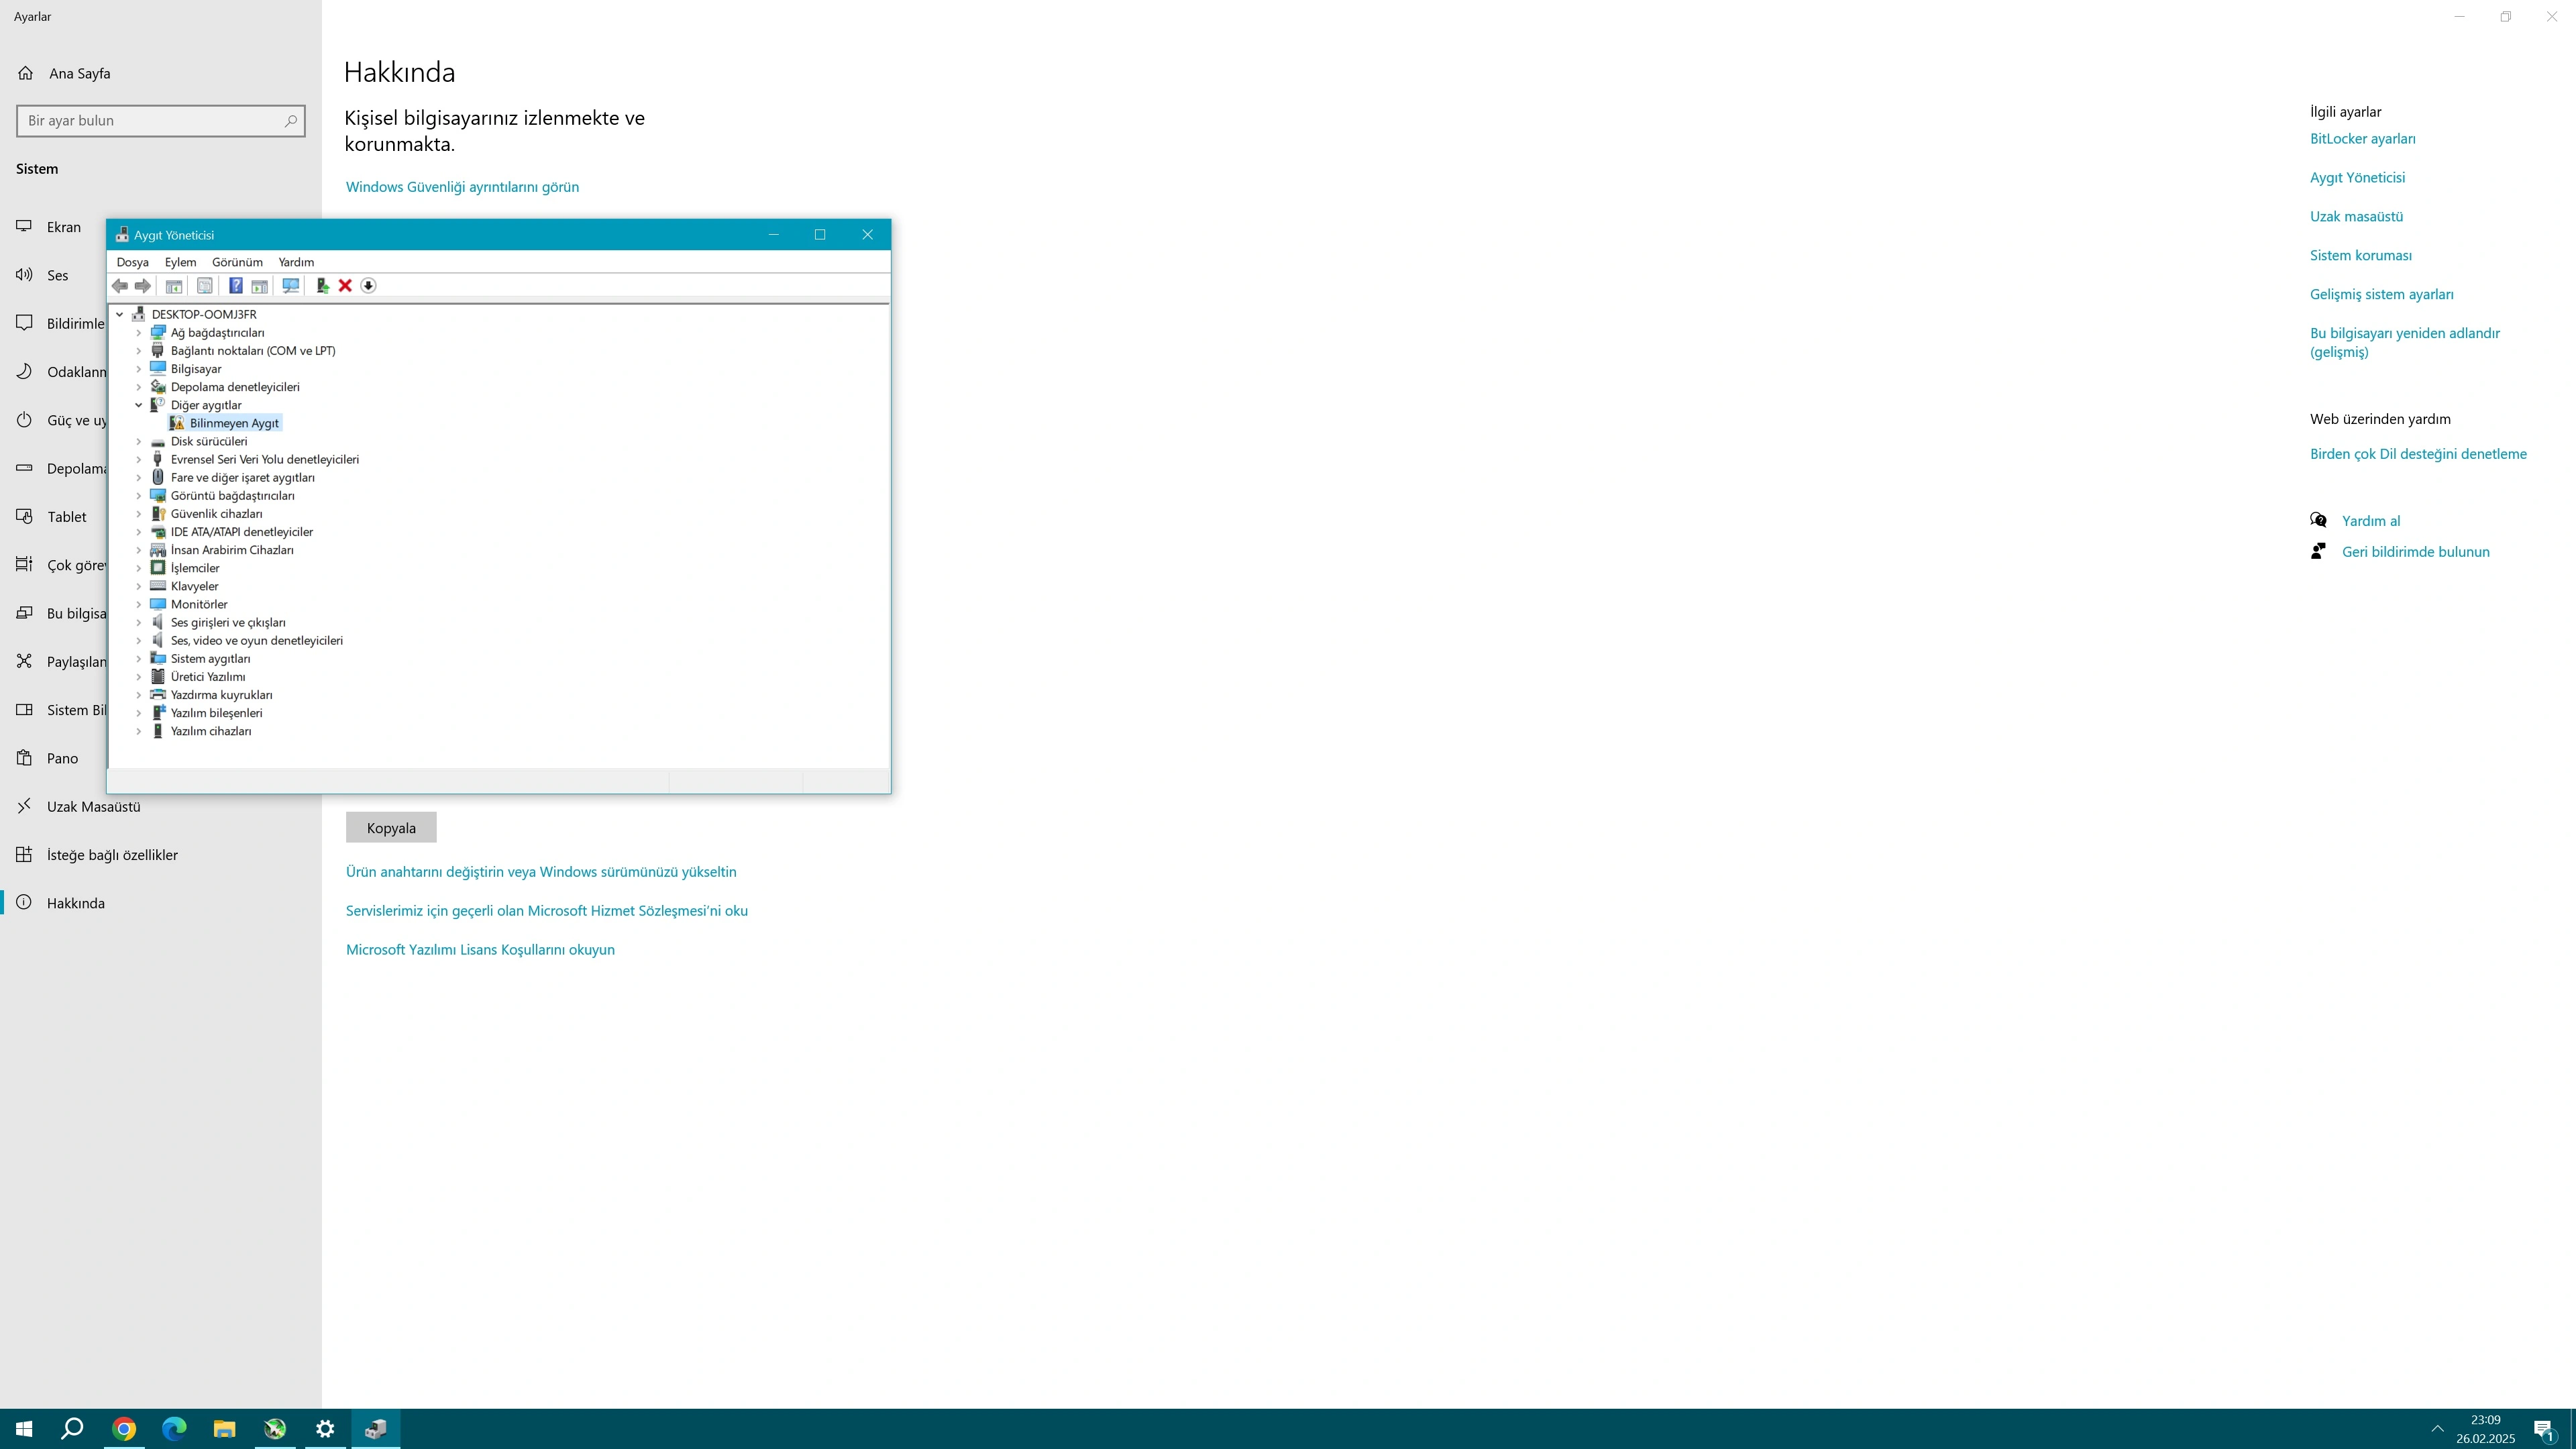
Task: Open İsteğe bağlı özellikler in sidebar
Action: (112, 855)
